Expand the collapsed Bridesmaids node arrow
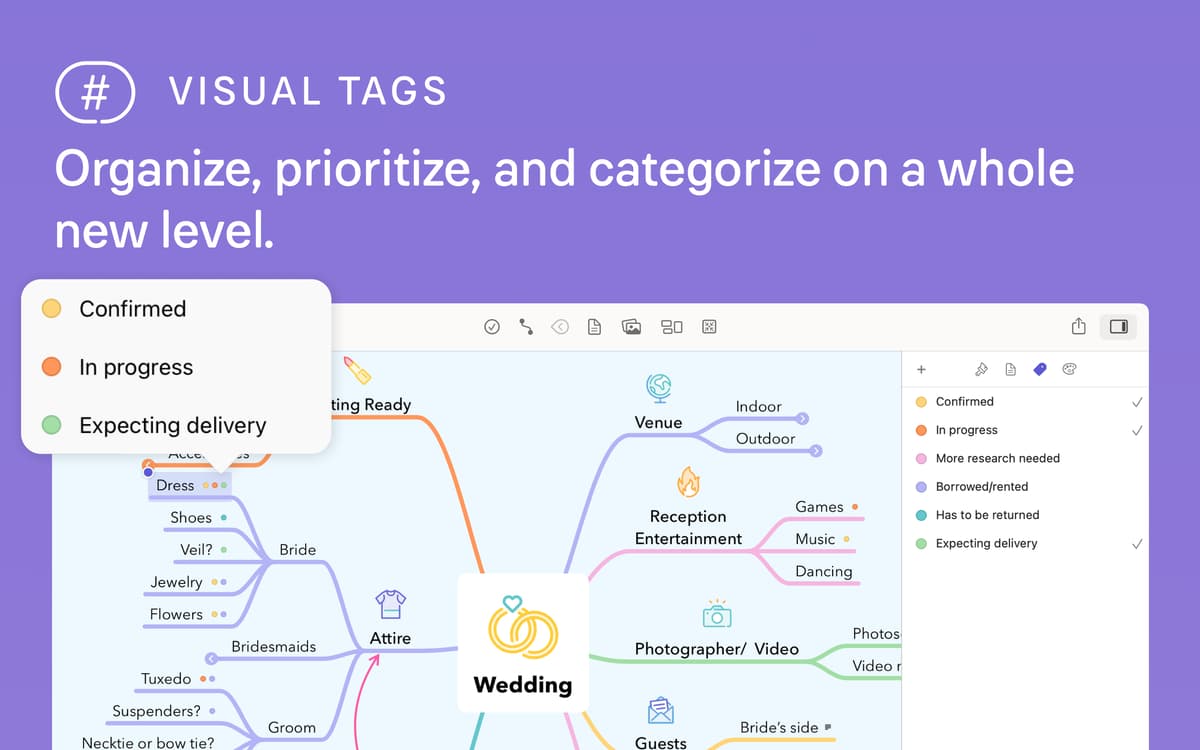 tap(211, 659)
